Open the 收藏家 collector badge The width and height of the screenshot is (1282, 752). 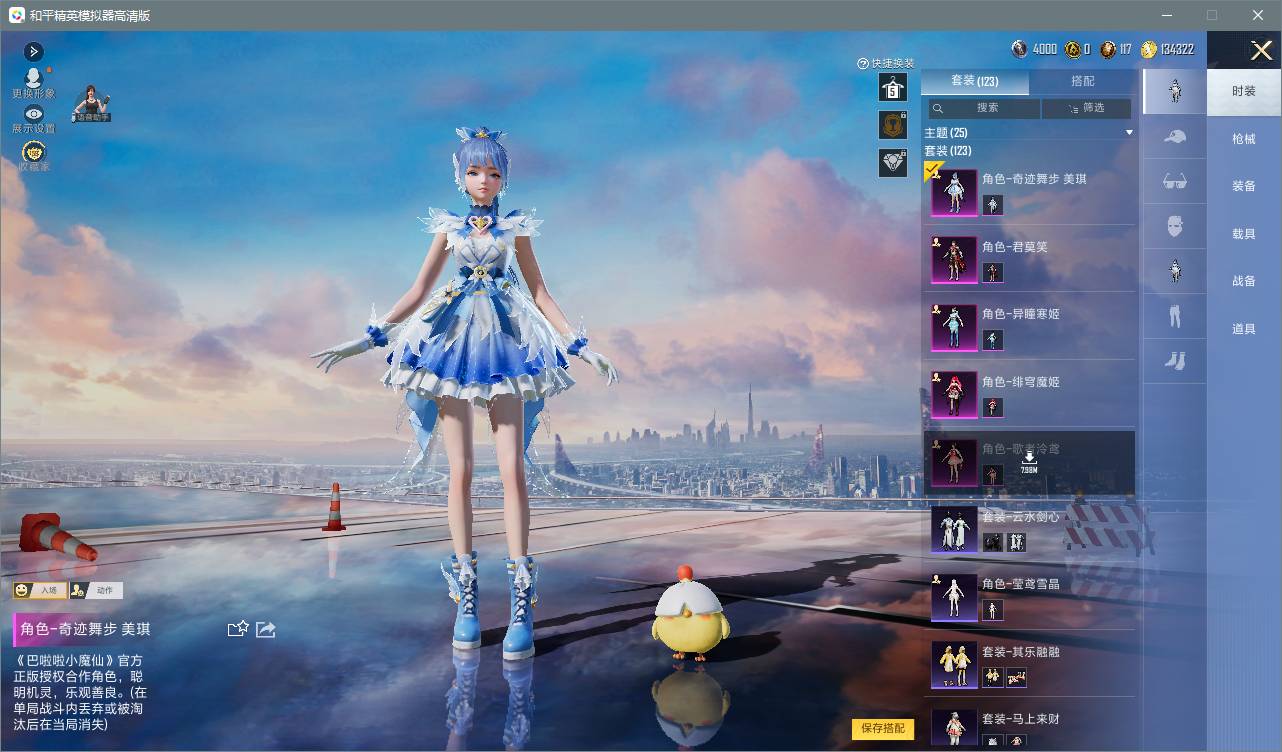(34, 156)
